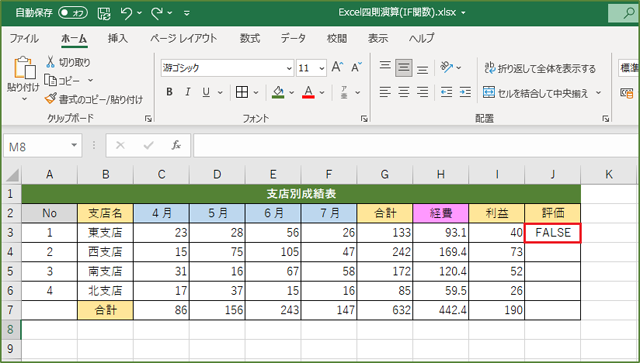Open the Borders dropdown arrow
The width and height of the screenshot is (640, 363).
click(x=256, y=93)
